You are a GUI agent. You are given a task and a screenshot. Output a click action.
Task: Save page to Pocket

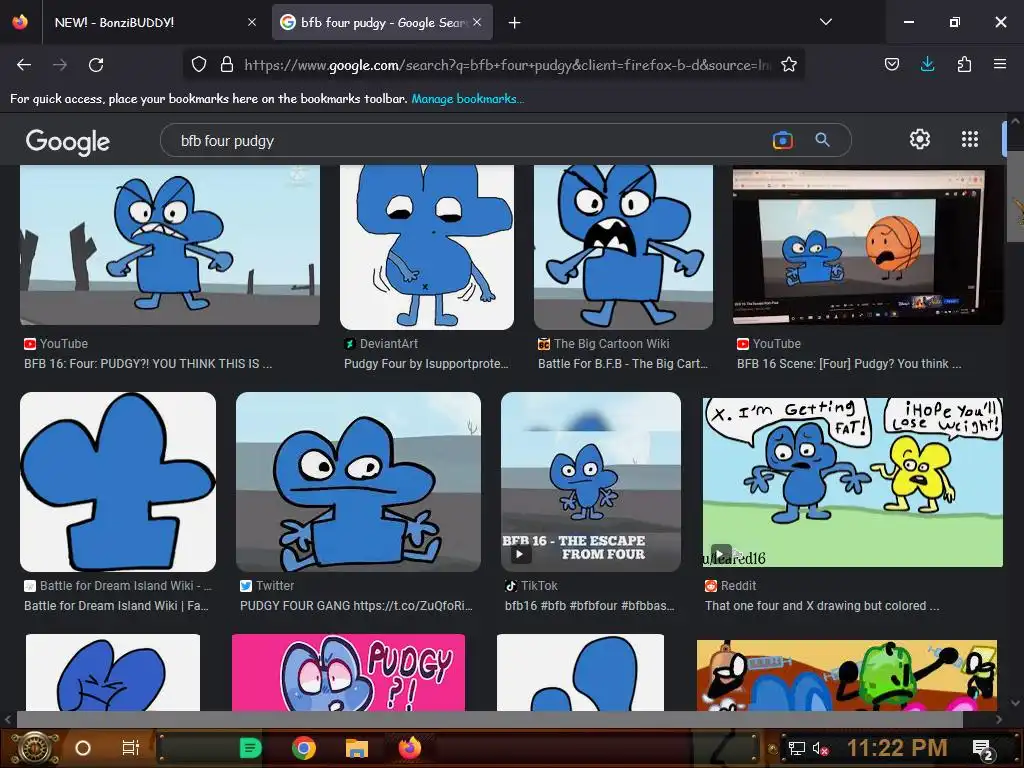coord(891,65)
